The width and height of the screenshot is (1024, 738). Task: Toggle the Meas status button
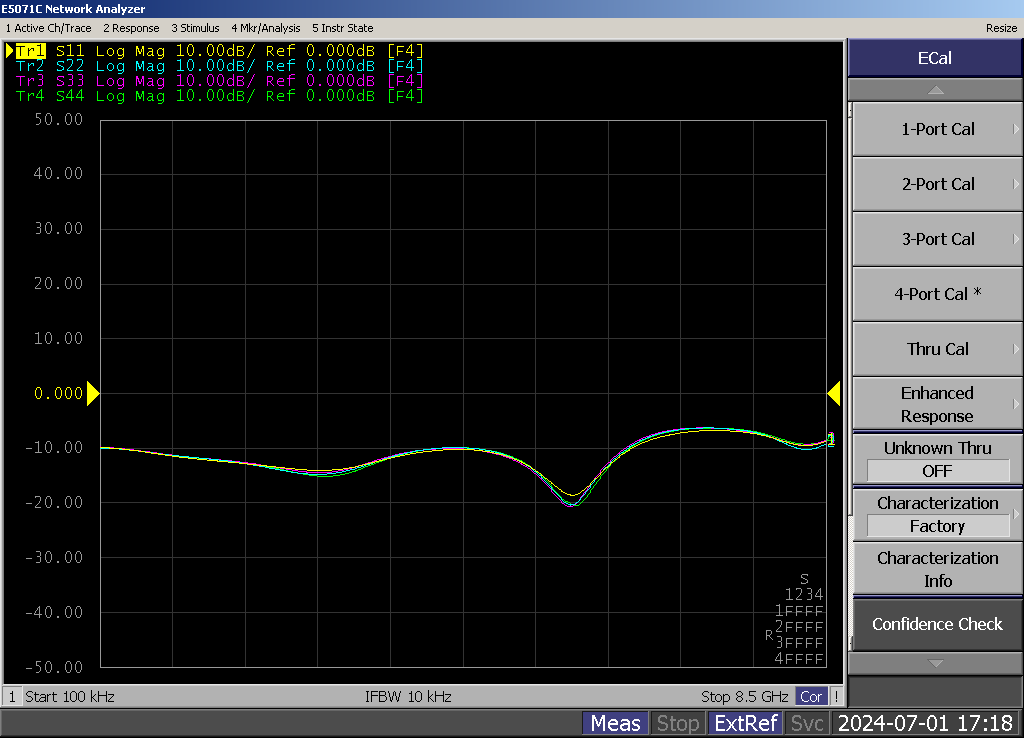click(615, 723)
